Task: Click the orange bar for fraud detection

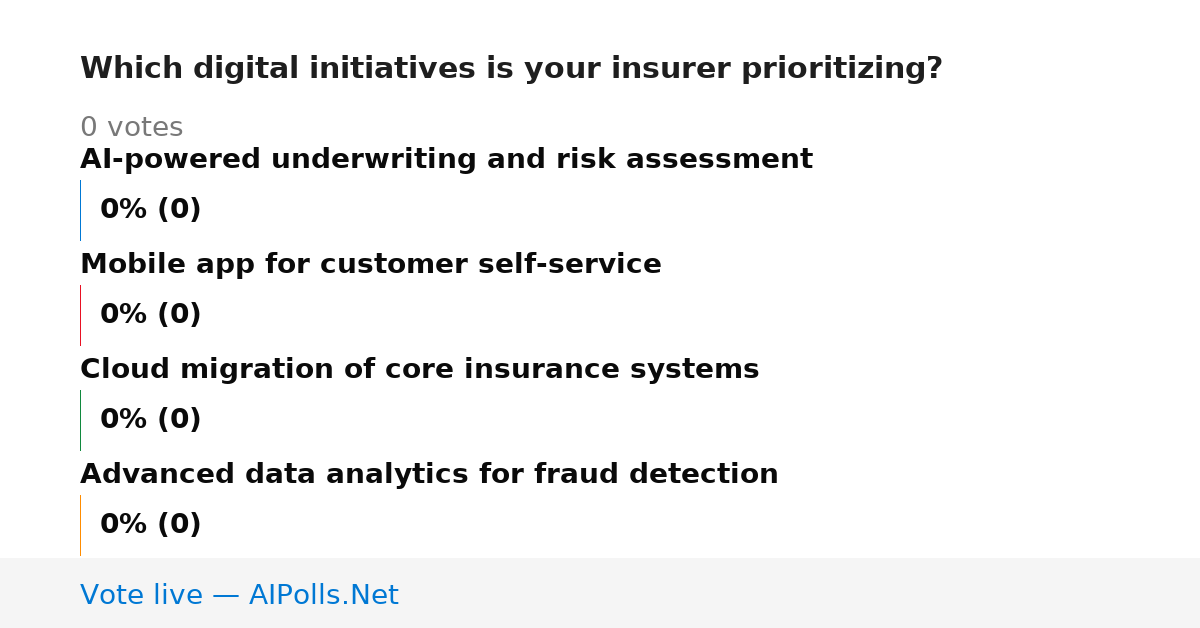Action: (x=80, y=525)
